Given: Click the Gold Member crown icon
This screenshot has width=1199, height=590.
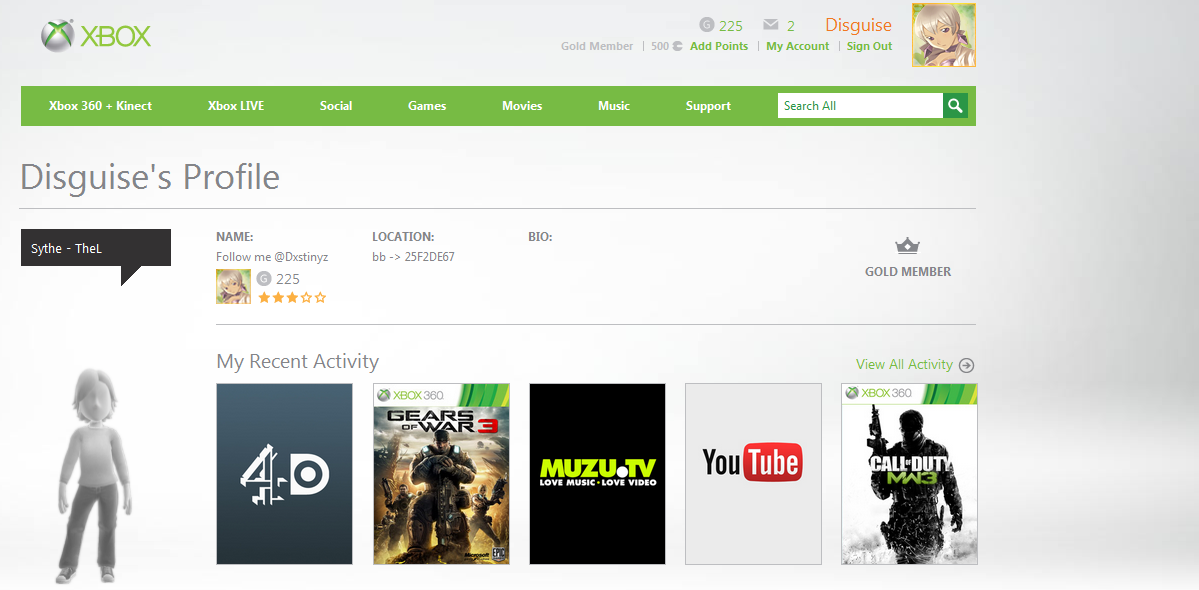Looking at the screenshot, I should [908, 246].
